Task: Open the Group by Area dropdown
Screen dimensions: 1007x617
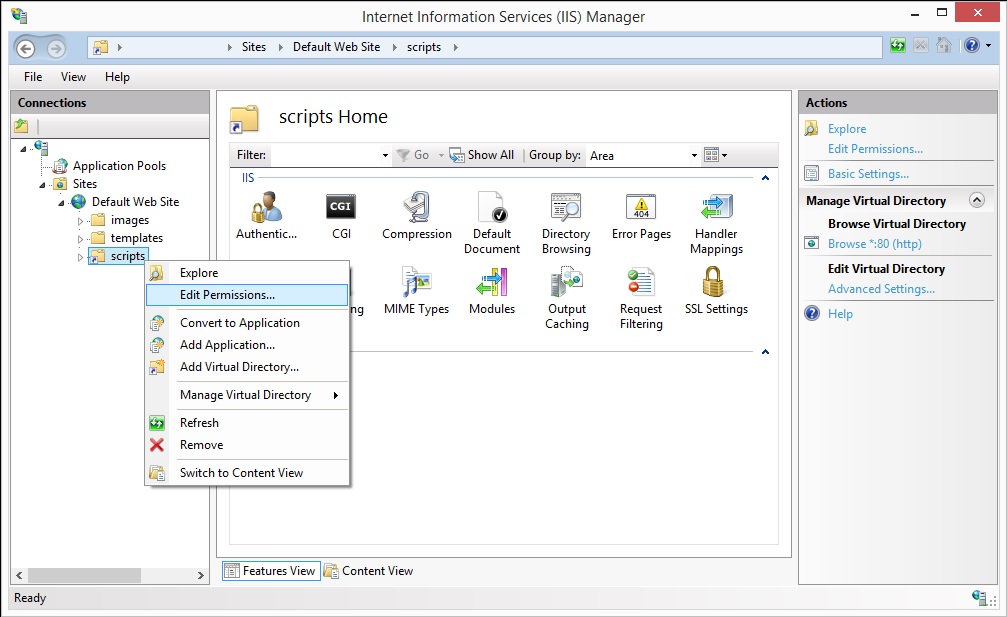Action: (x=694, y=155)
